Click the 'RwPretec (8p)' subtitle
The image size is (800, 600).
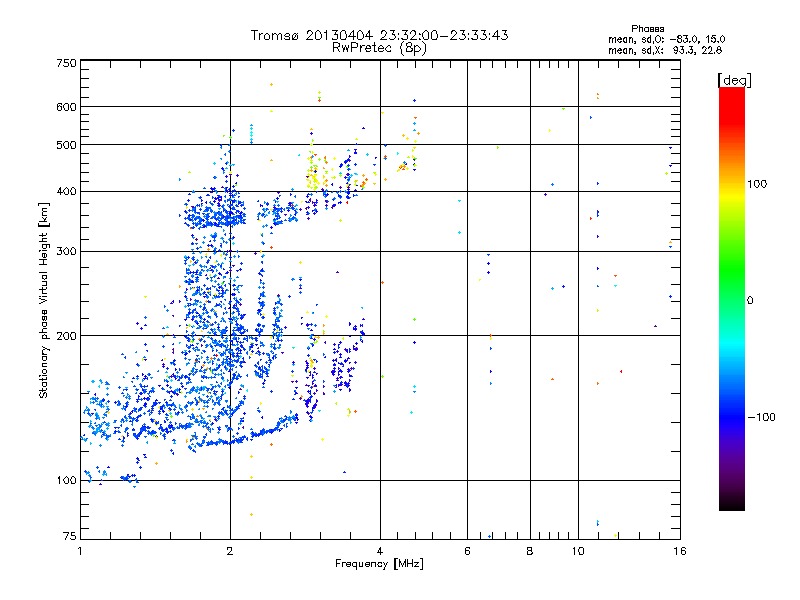379,48
